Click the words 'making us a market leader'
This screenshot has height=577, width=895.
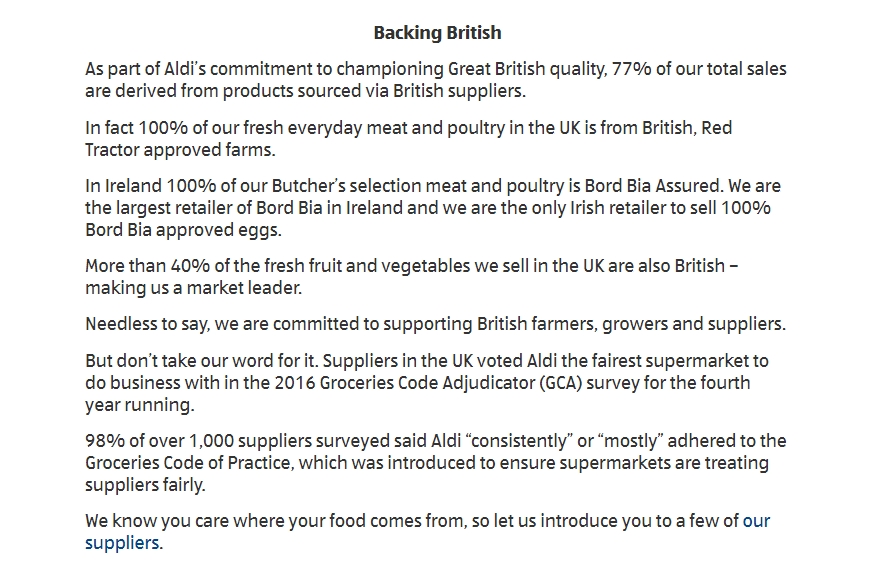coord(192,288)
